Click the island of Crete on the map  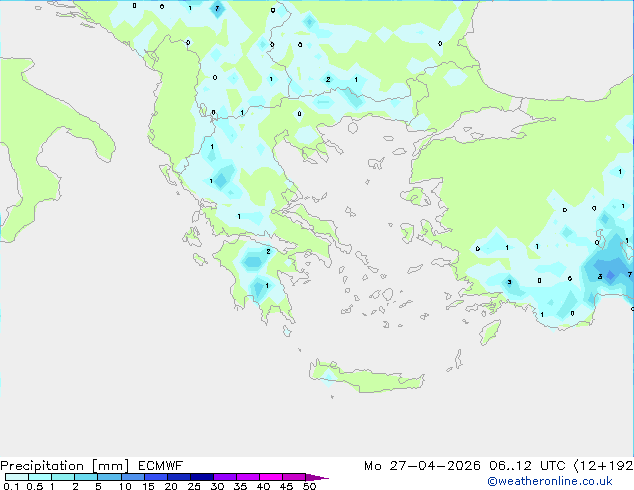pos(366,377)
